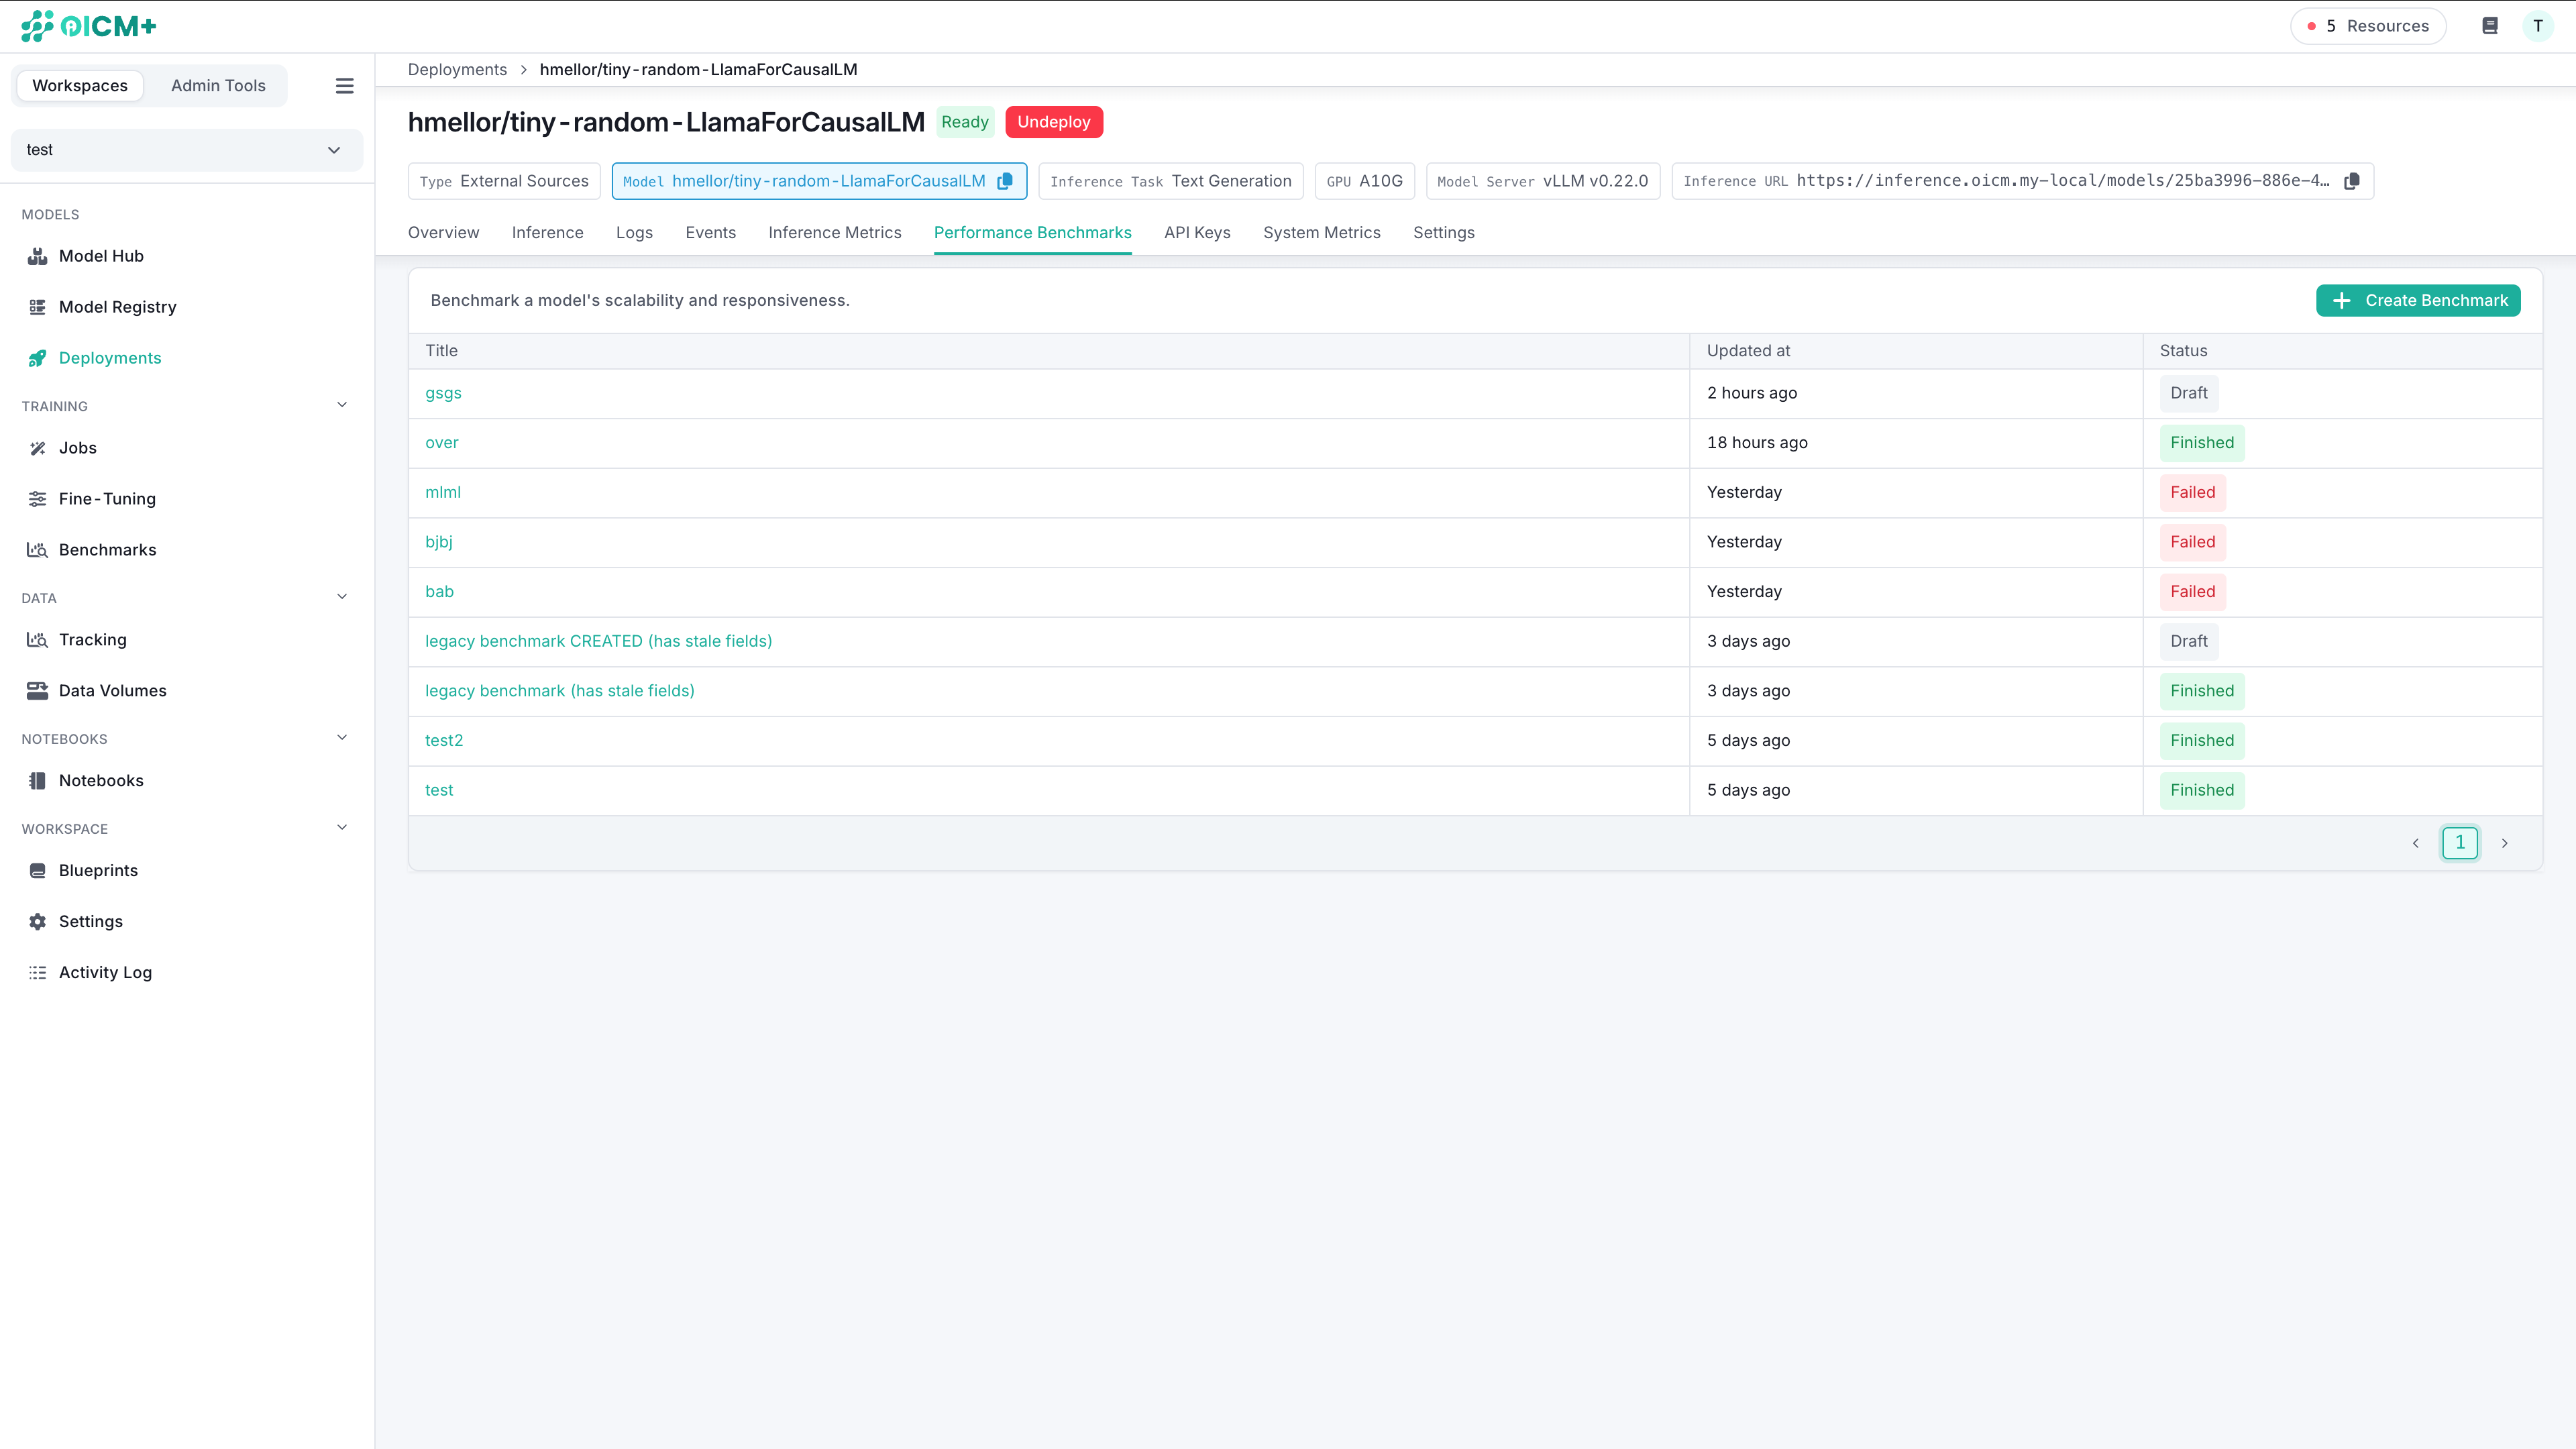2576x1449 pixels.
Task: Click the Finished status of over
Action: (x=2202, y=443)
